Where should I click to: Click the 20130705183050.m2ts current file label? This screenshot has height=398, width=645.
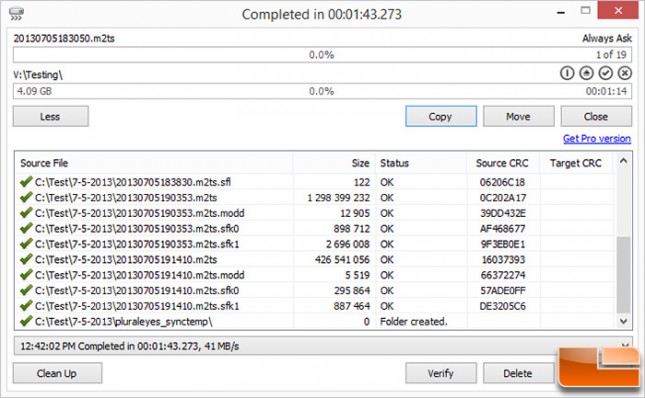[64, 38]
